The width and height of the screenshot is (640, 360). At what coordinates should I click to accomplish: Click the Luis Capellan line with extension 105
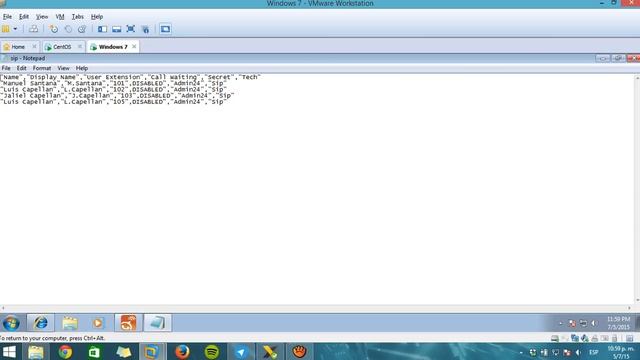click(x=113, y=102)
